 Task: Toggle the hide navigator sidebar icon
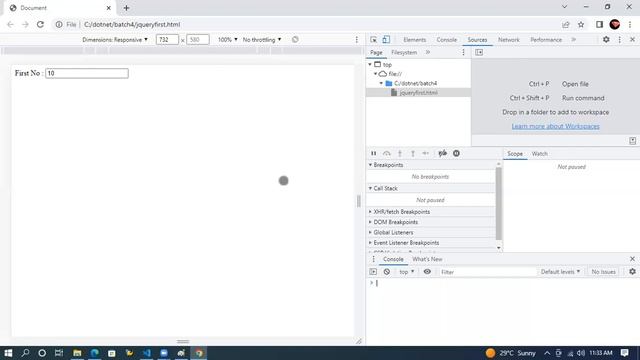[479, 52]
